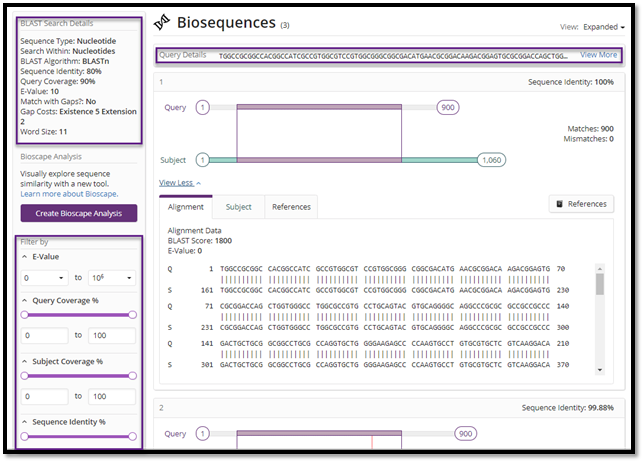The image size is (644, 463).
Task: Click the BLAST Score: 1800 text
Action: (x=200, y=241)
